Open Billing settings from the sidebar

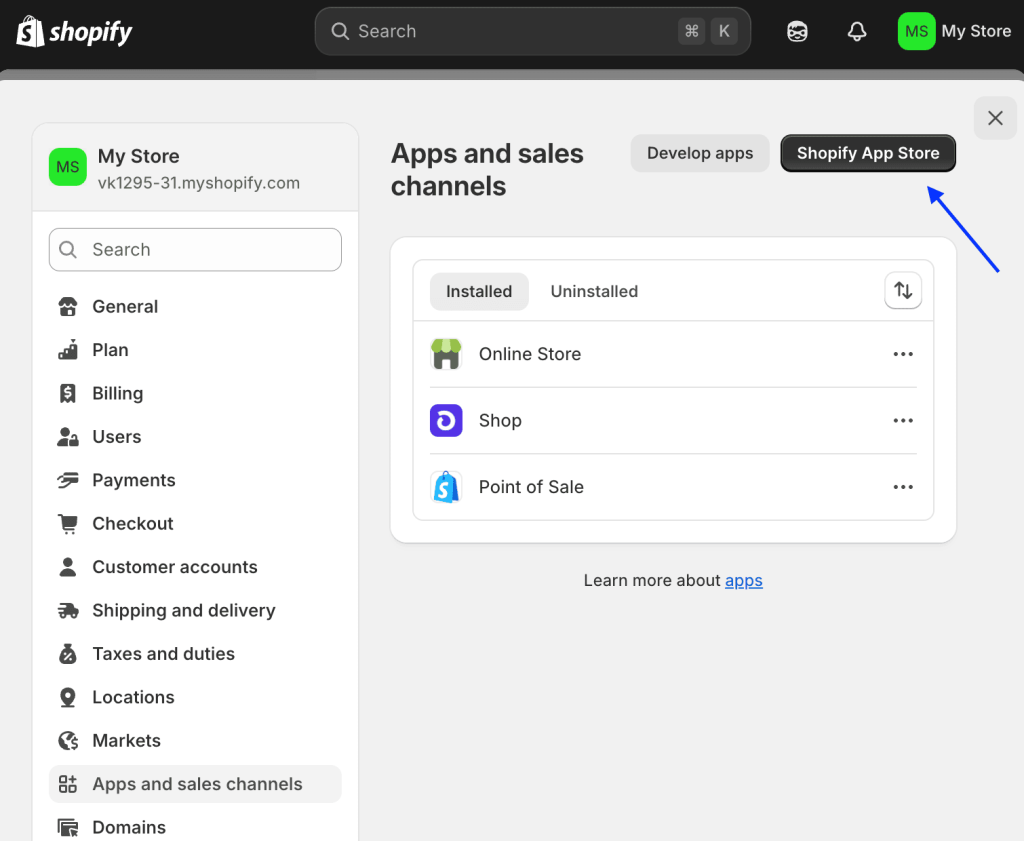pyautogui.click(x=117, y=394)
